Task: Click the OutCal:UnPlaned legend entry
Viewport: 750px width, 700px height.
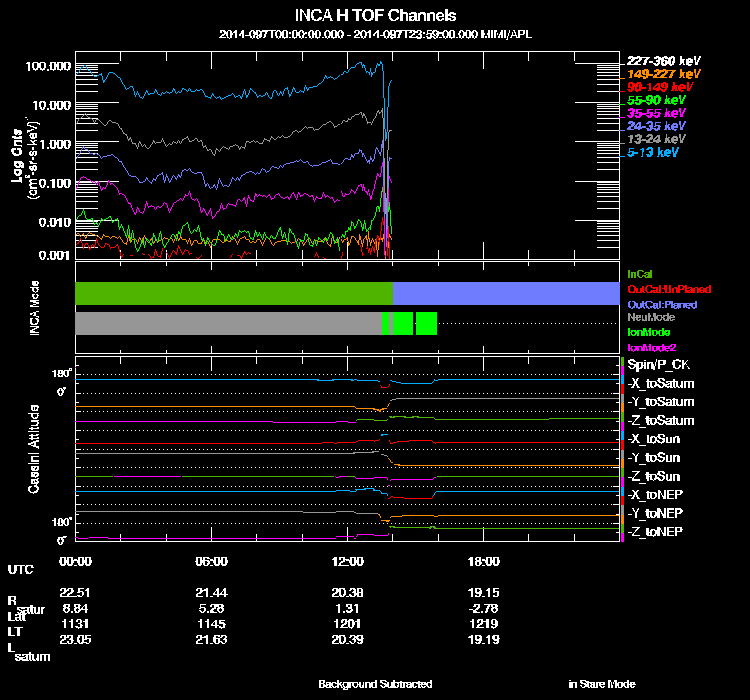Action: pos(669,289)
